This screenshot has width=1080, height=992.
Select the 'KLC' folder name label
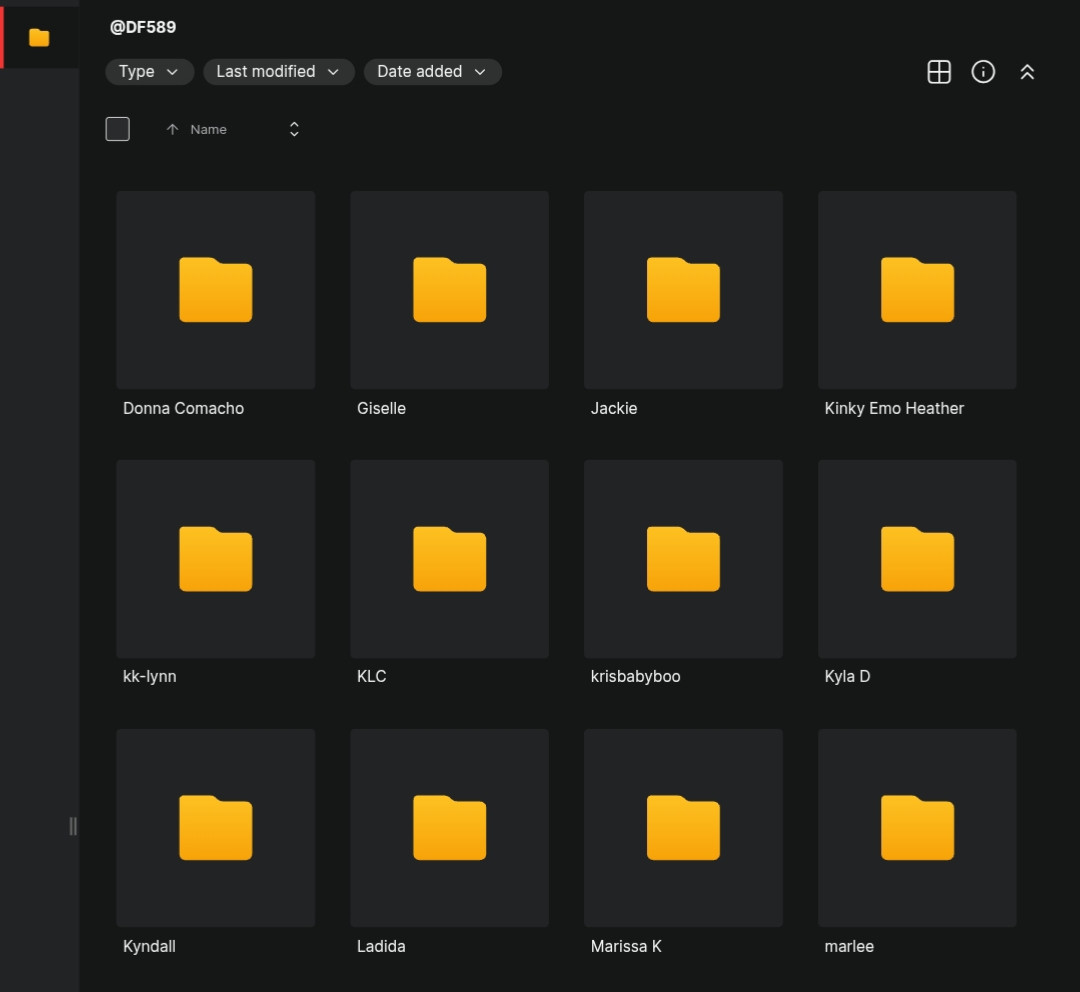pos(371,676)
